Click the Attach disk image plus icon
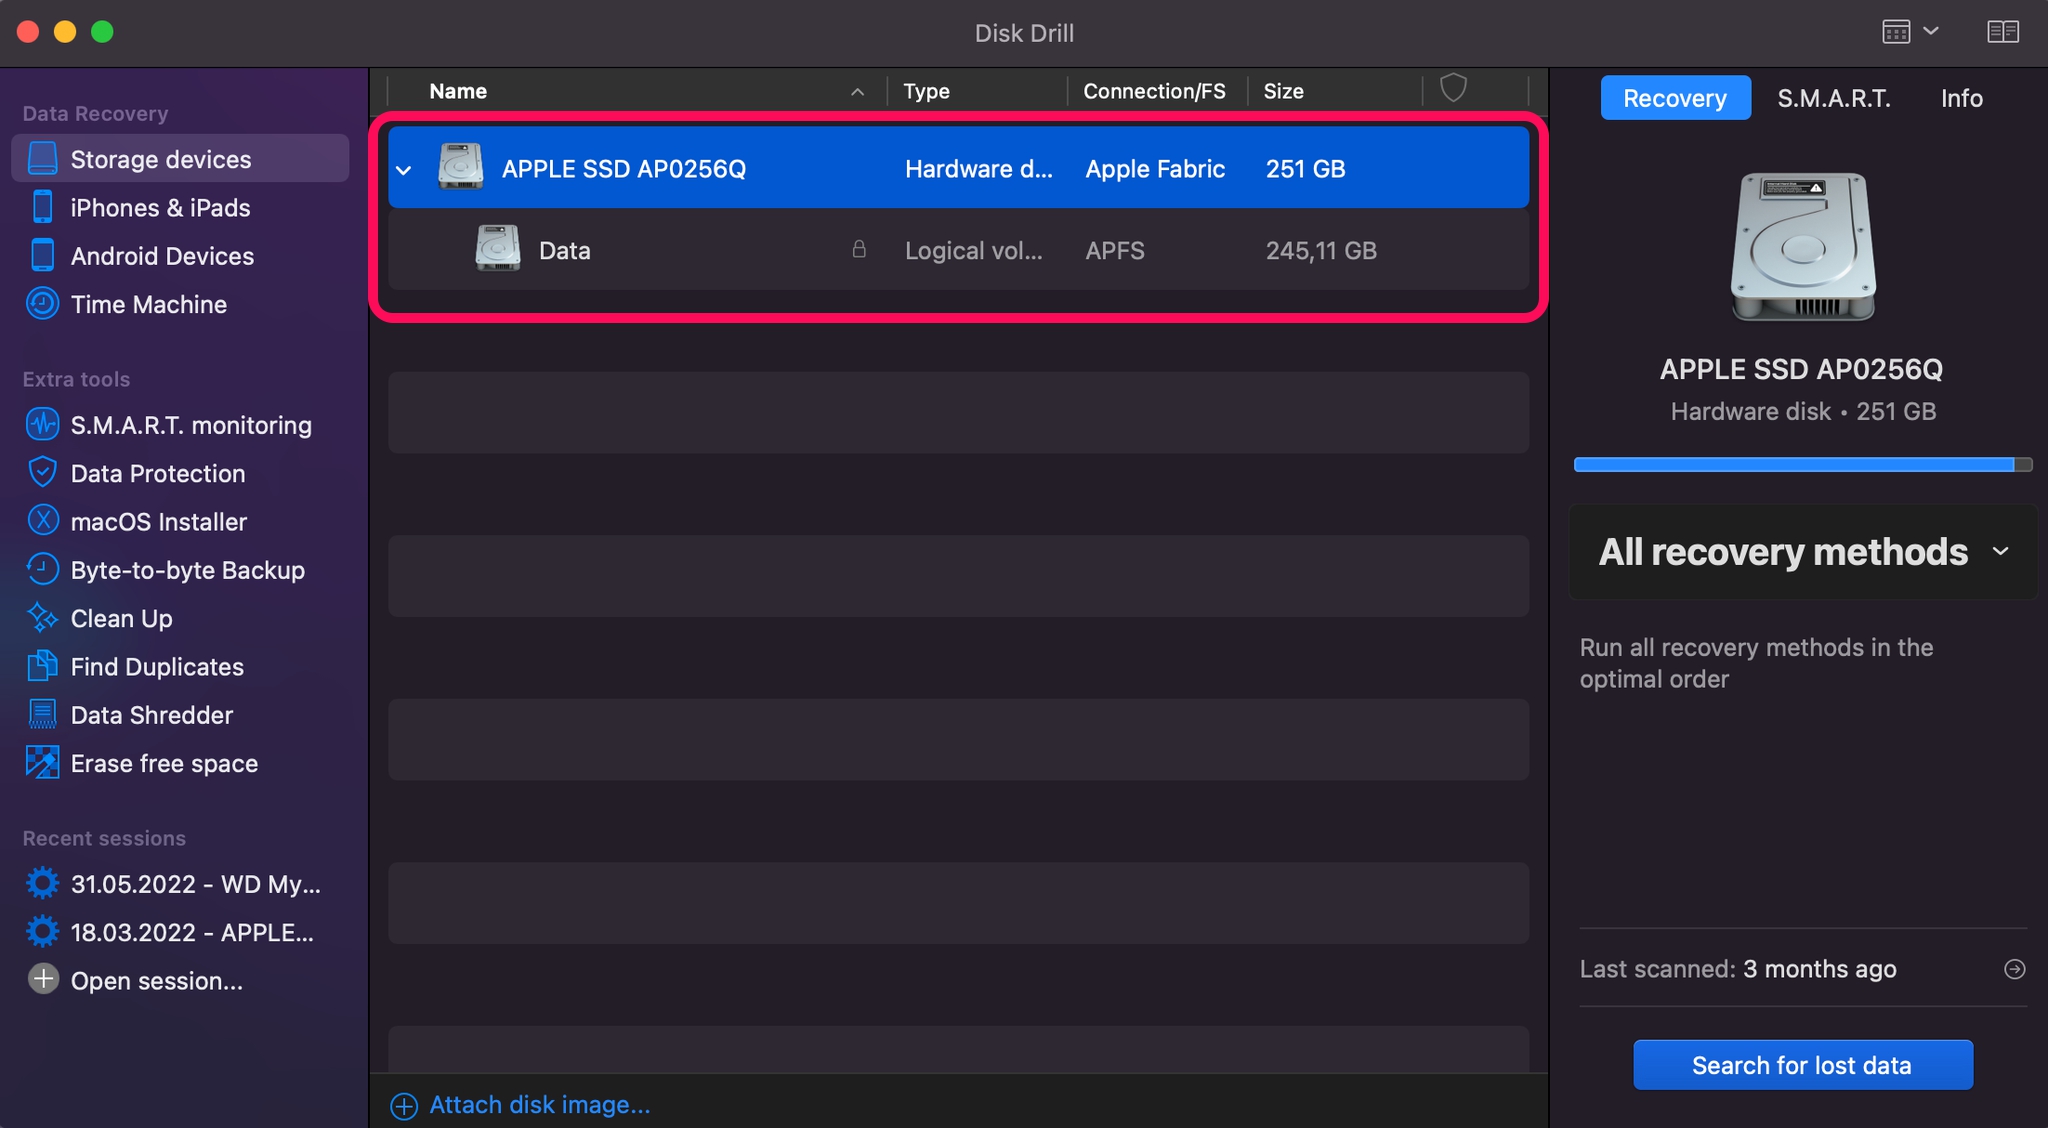 pyautogui.click(x=404, y=1105)
